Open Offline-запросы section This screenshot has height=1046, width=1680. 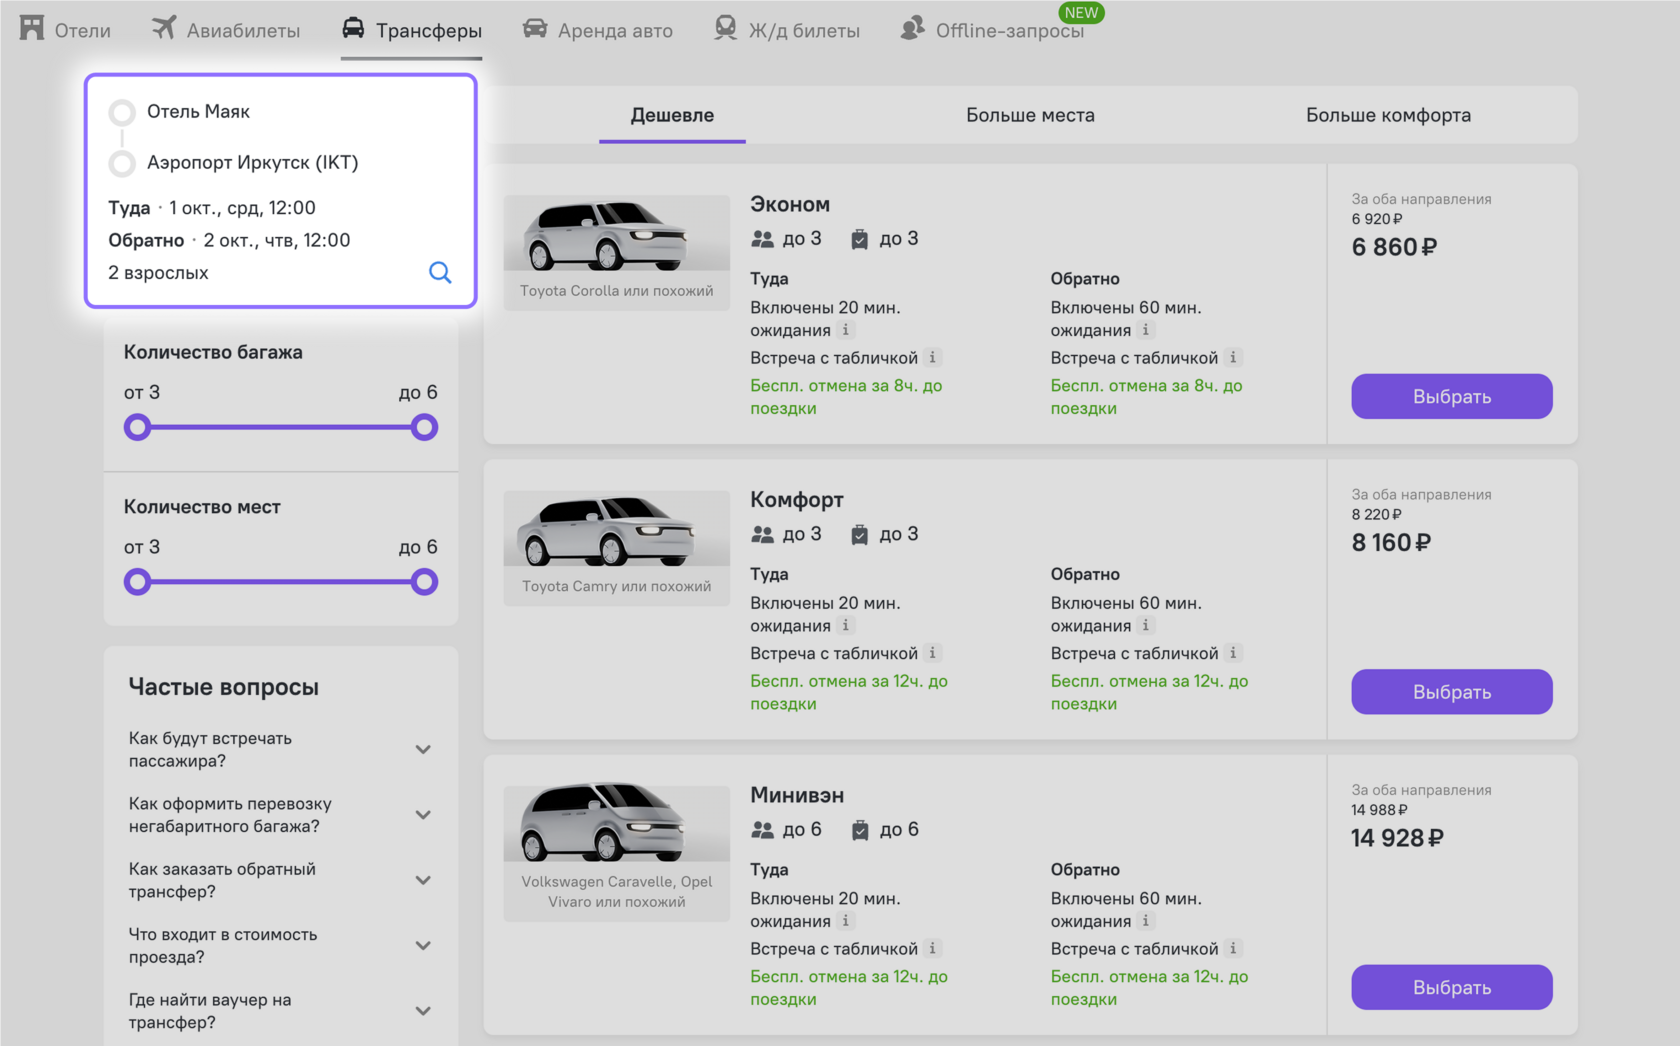pyautogui.click(x=992, y=30)
